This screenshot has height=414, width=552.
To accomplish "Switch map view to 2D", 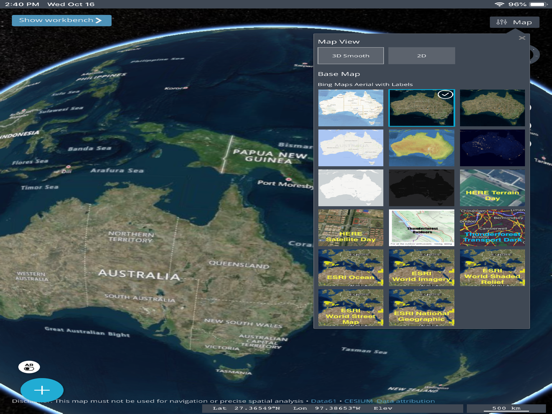I will [x=421, y=56].
